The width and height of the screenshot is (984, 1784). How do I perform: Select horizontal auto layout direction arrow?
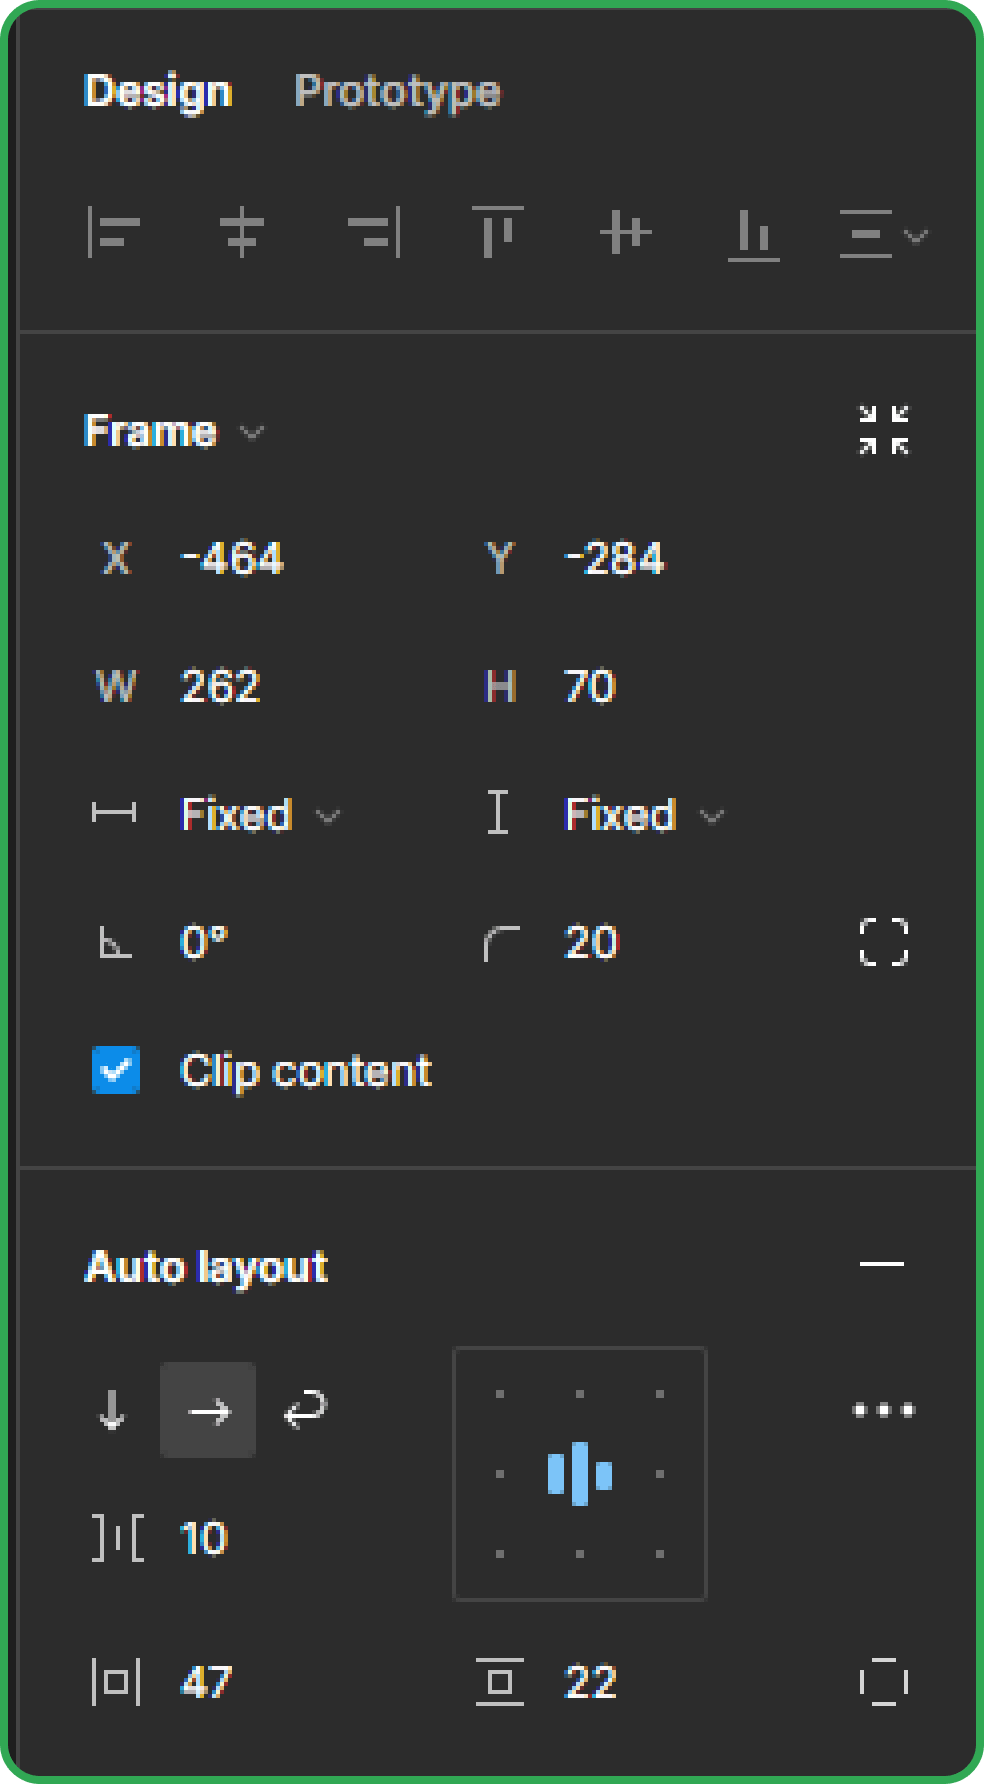point(208,1410)
